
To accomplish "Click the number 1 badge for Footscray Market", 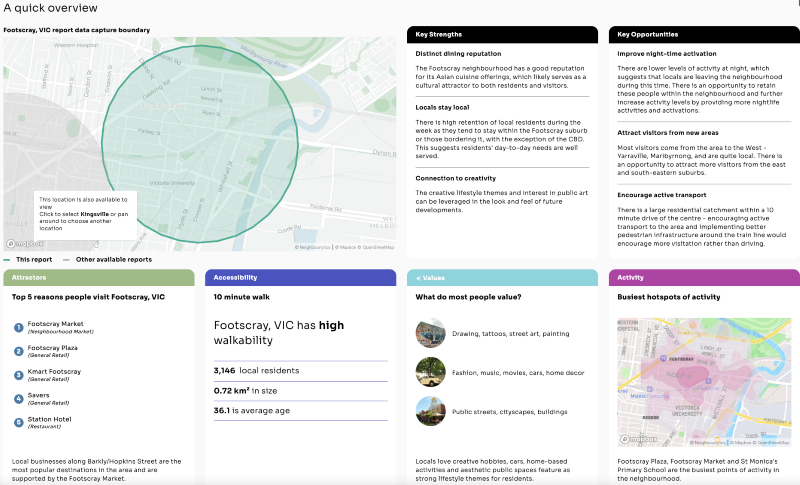I will click(18, 327).
